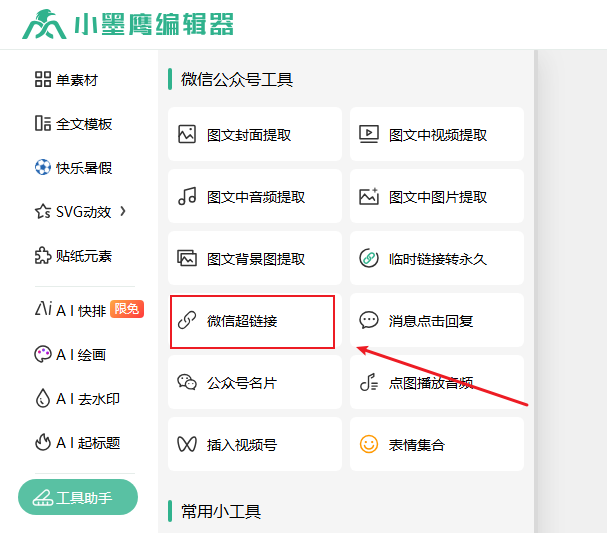
Task: Click the 图文中视频提取 video player icon
Action: 369,134
